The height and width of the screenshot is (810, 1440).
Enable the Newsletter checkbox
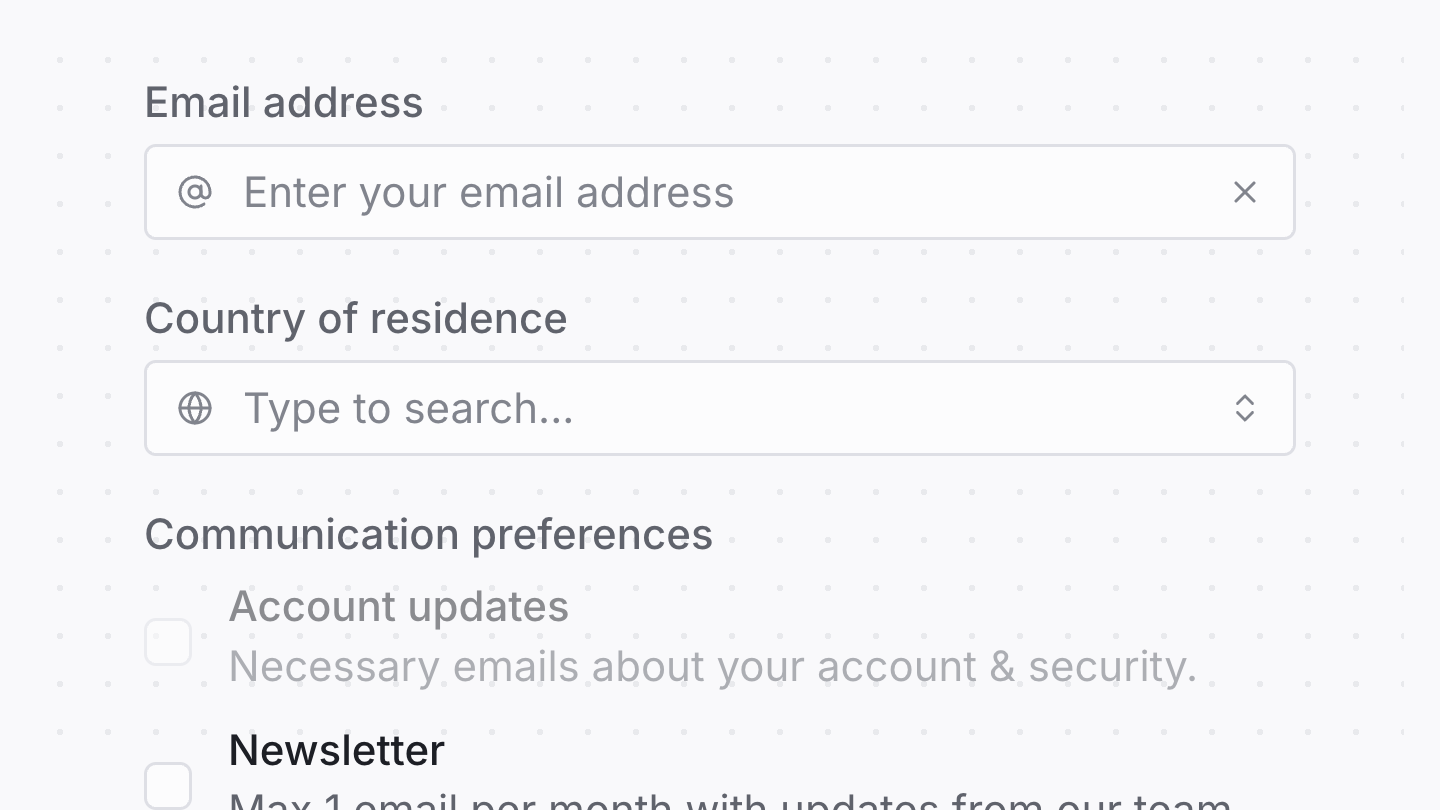pos(168,785)
